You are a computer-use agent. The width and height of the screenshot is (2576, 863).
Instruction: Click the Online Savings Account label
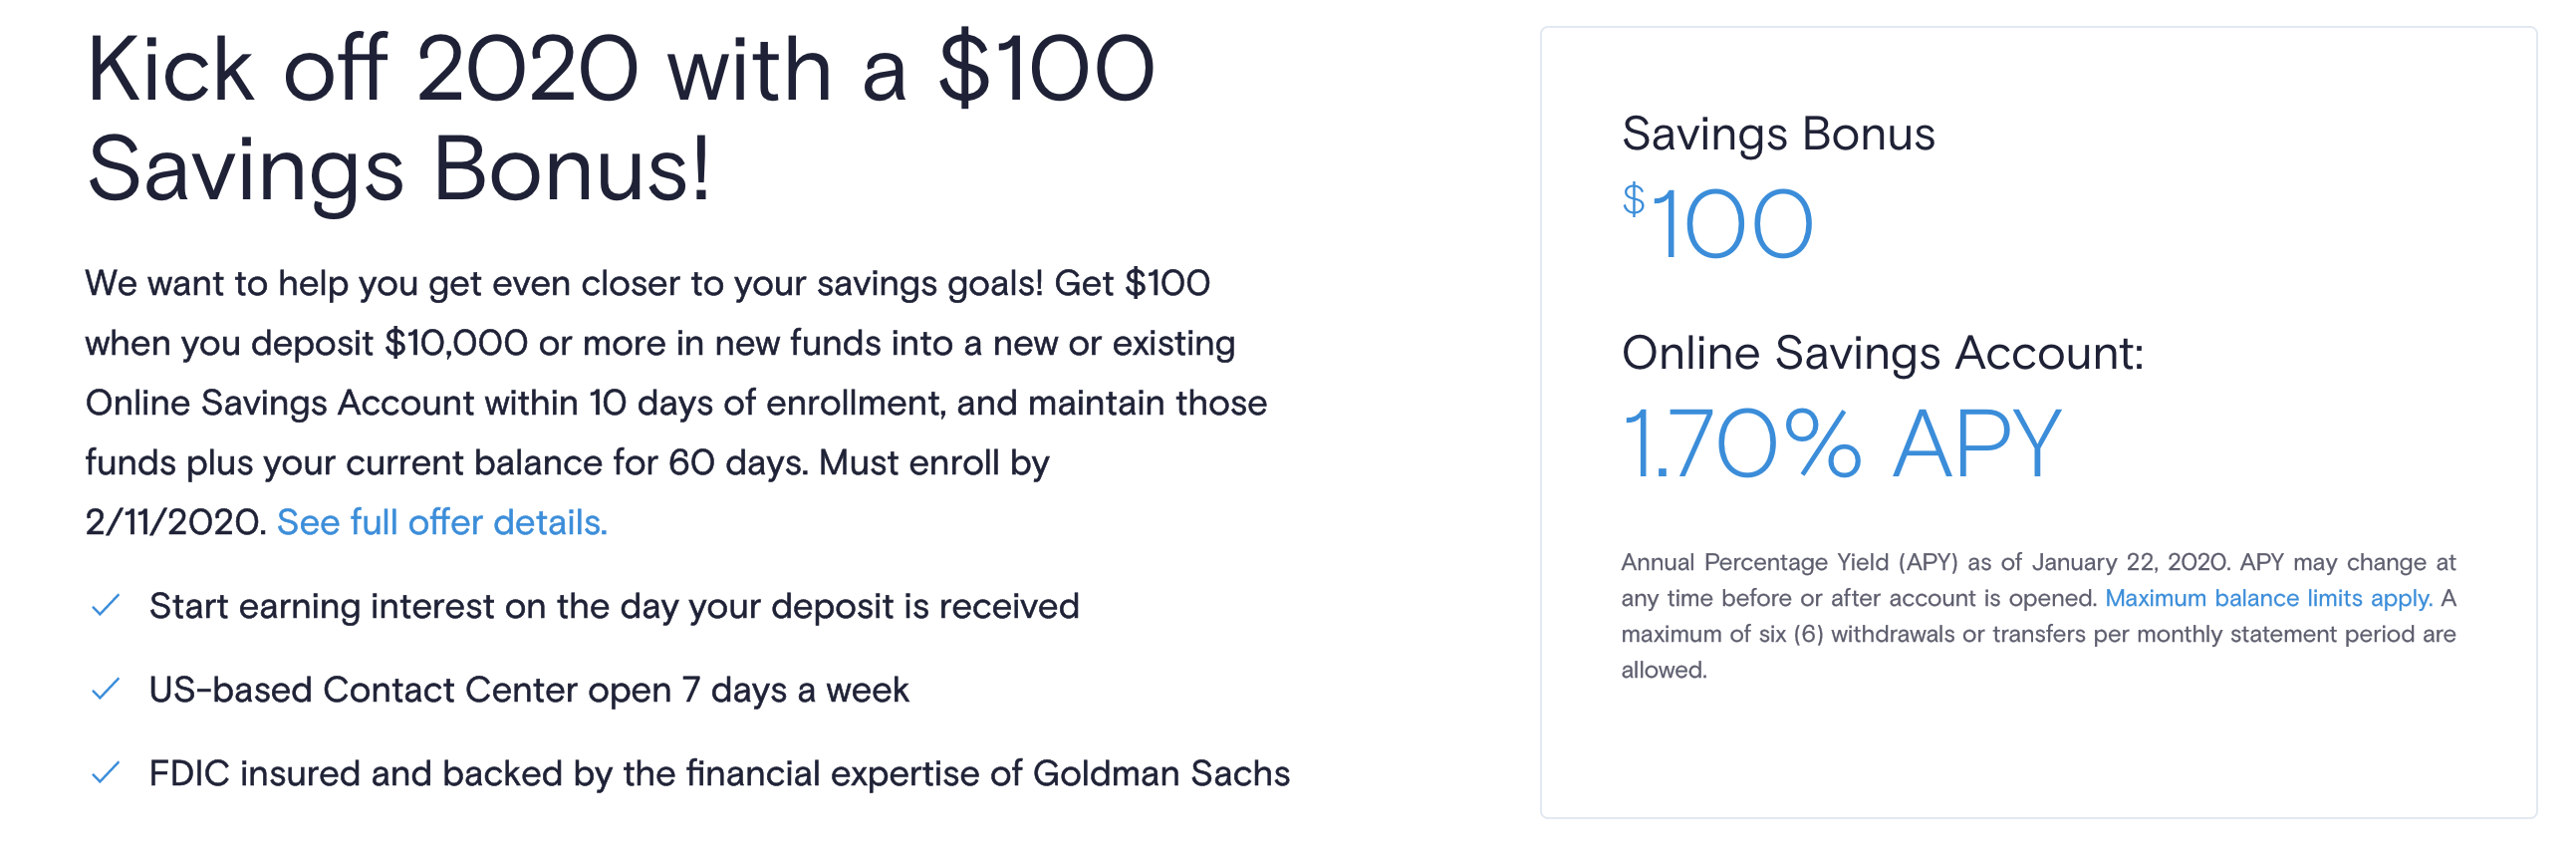click(1882, 353)
